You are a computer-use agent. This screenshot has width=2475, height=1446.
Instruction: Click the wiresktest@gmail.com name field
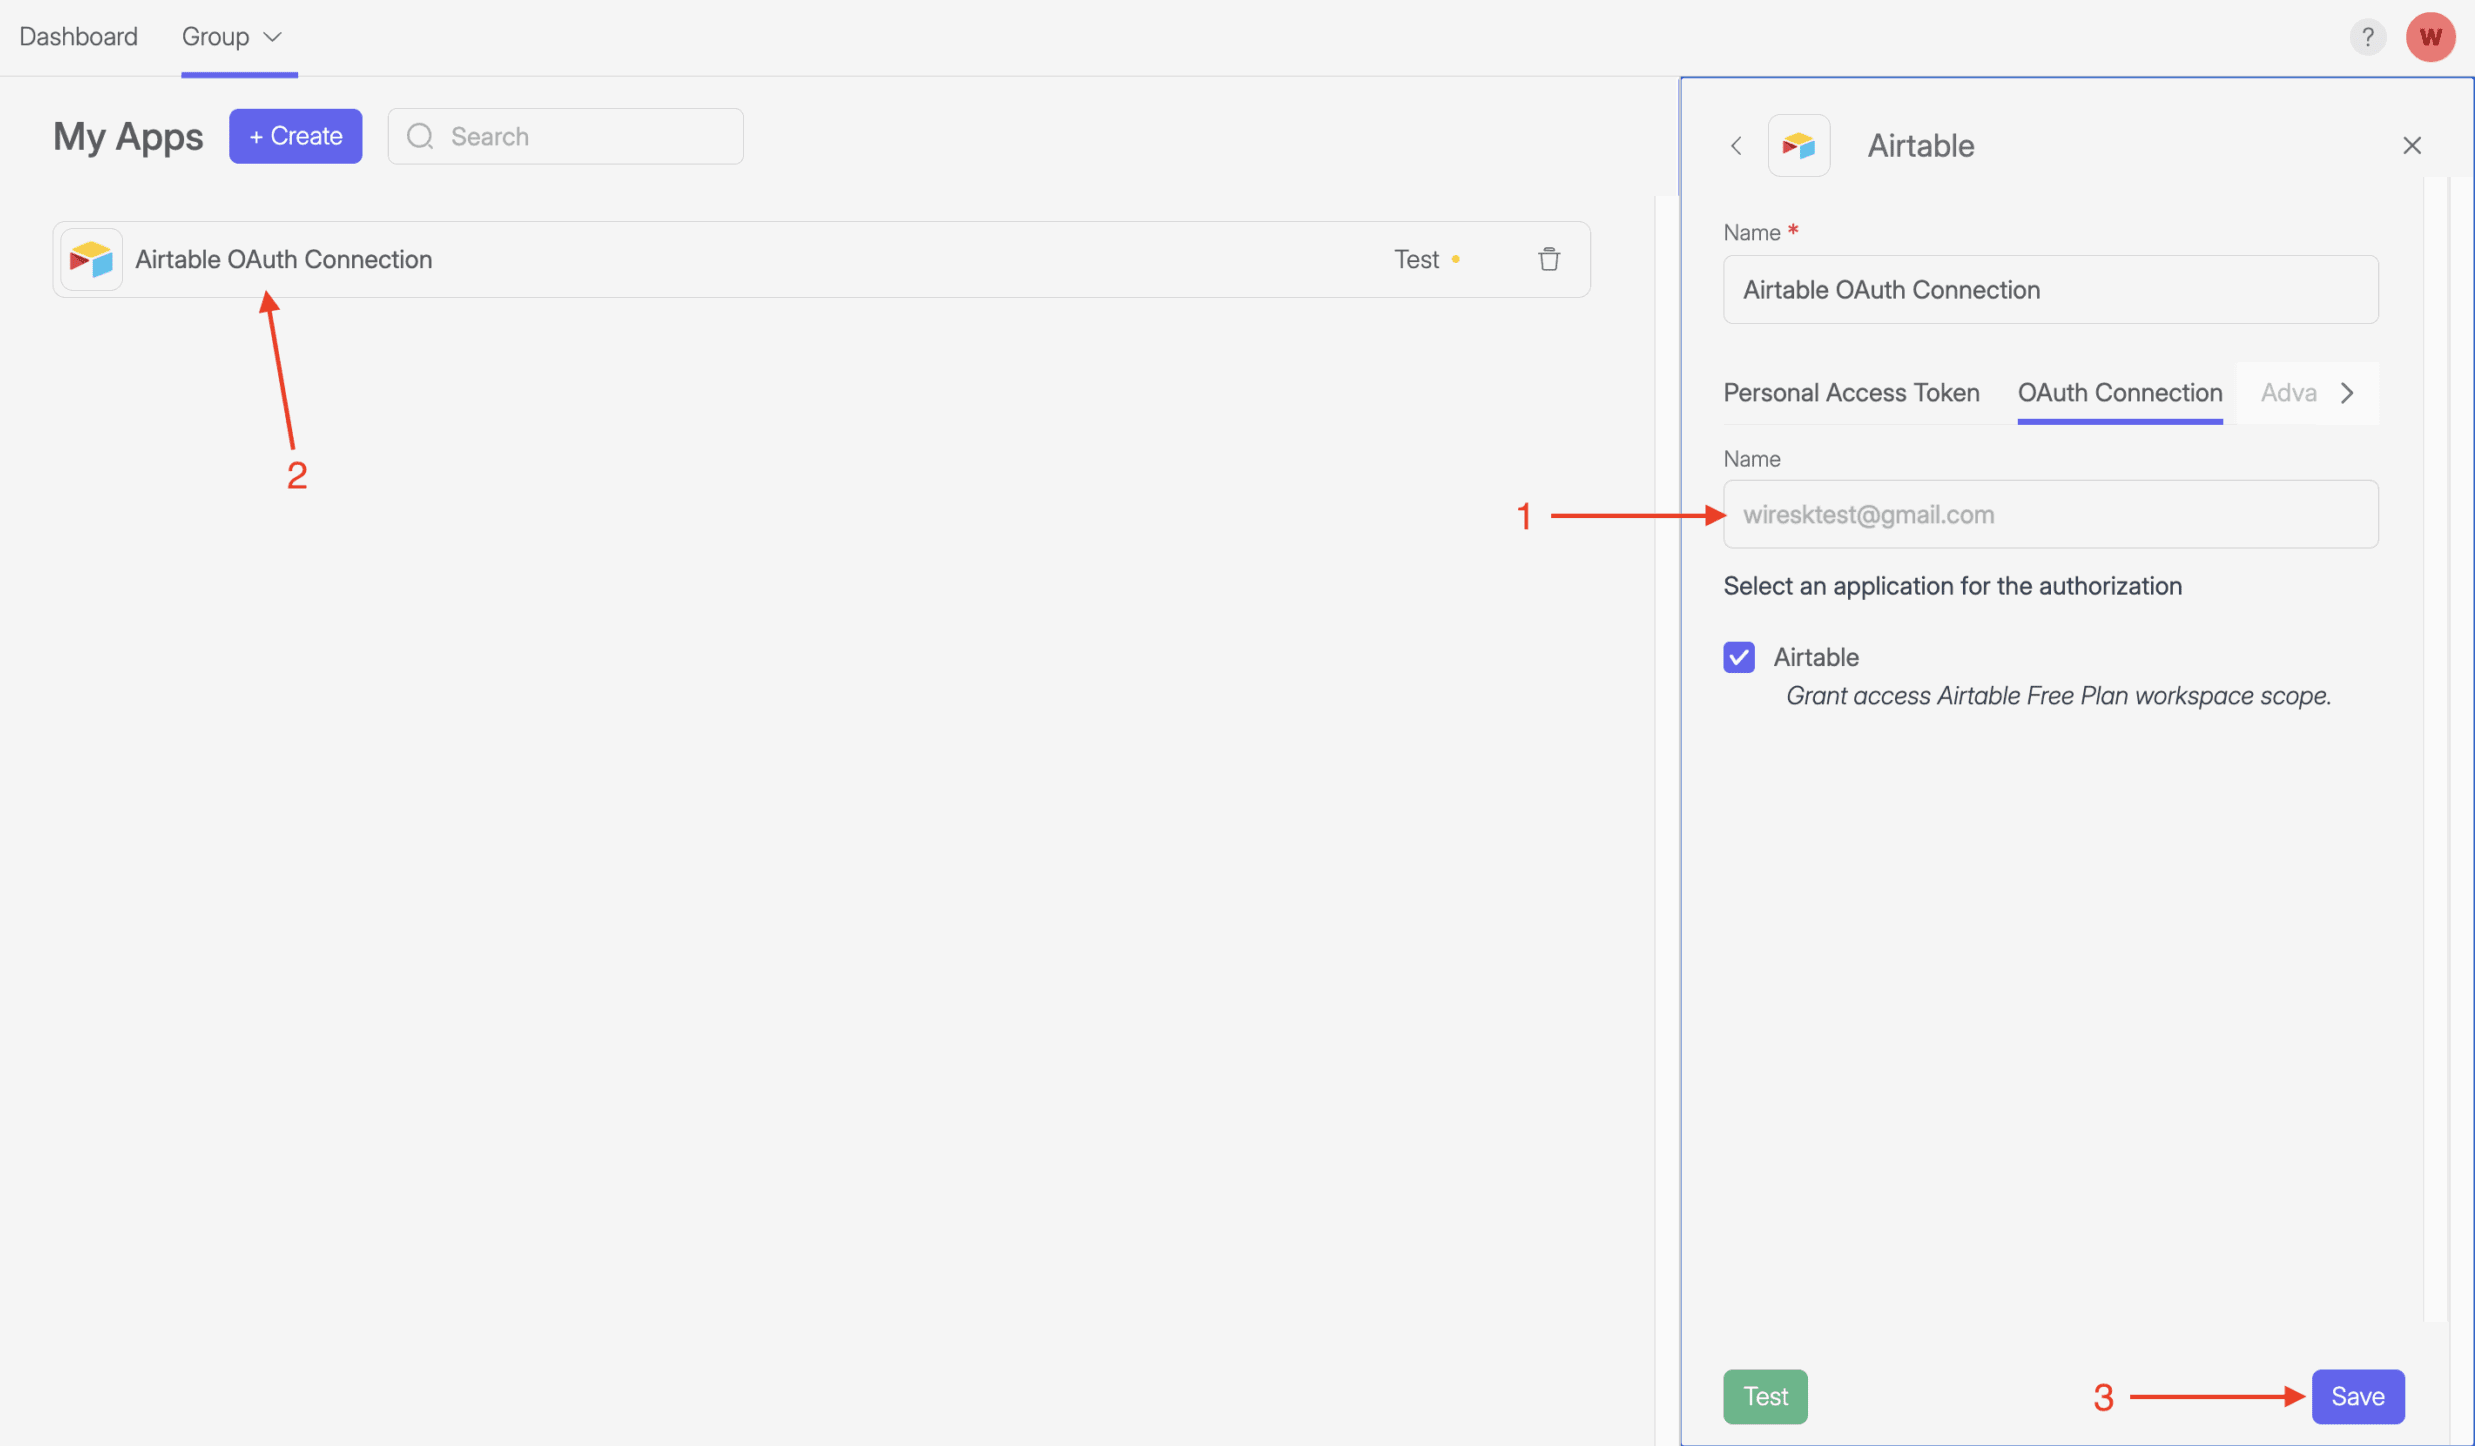pos(2049,514)
